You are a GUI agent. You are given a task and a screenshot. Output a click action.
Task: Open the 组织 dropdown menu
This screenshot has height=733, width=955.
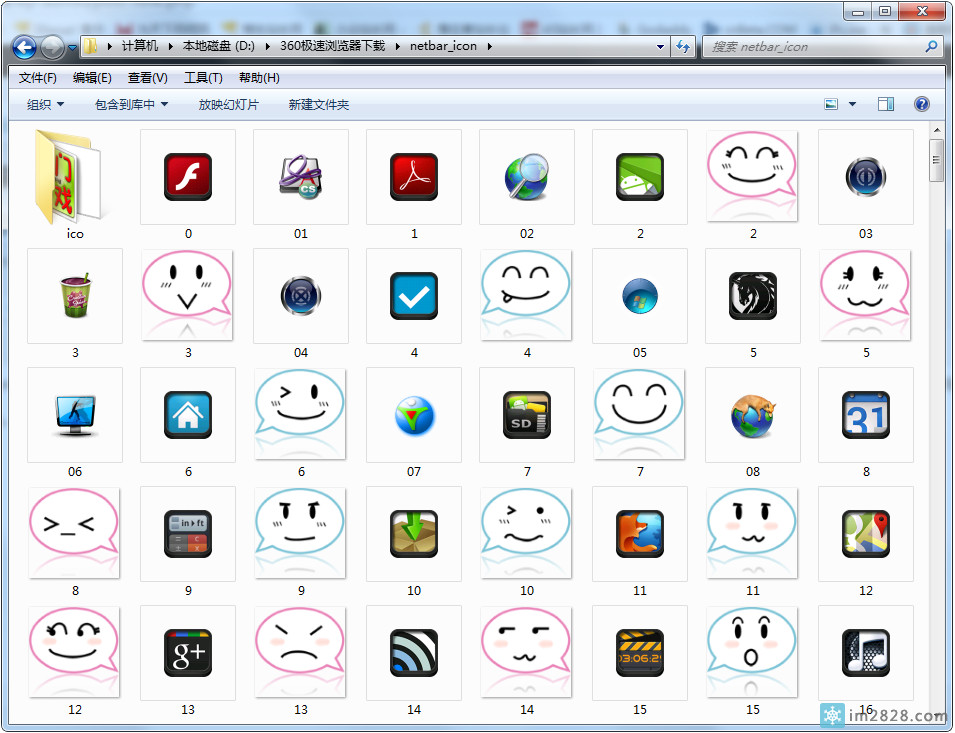click(45, 104)
